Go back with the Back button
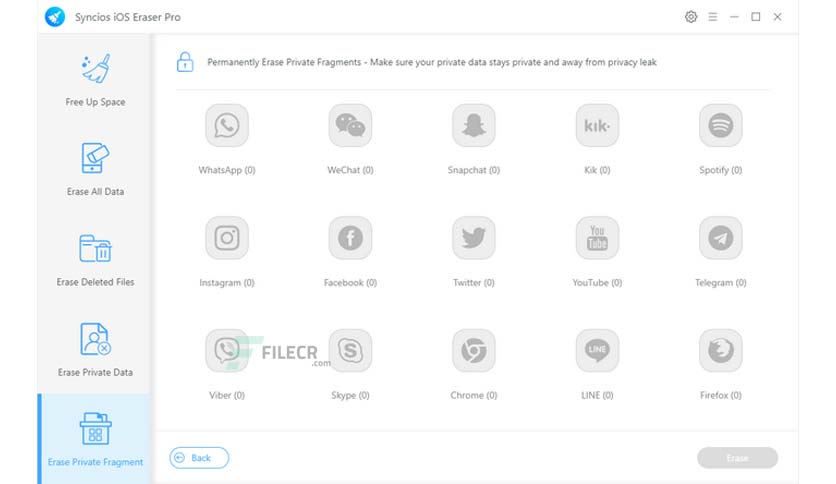The width and height of the screenshot is (836, 484). (x=199, y=458)
